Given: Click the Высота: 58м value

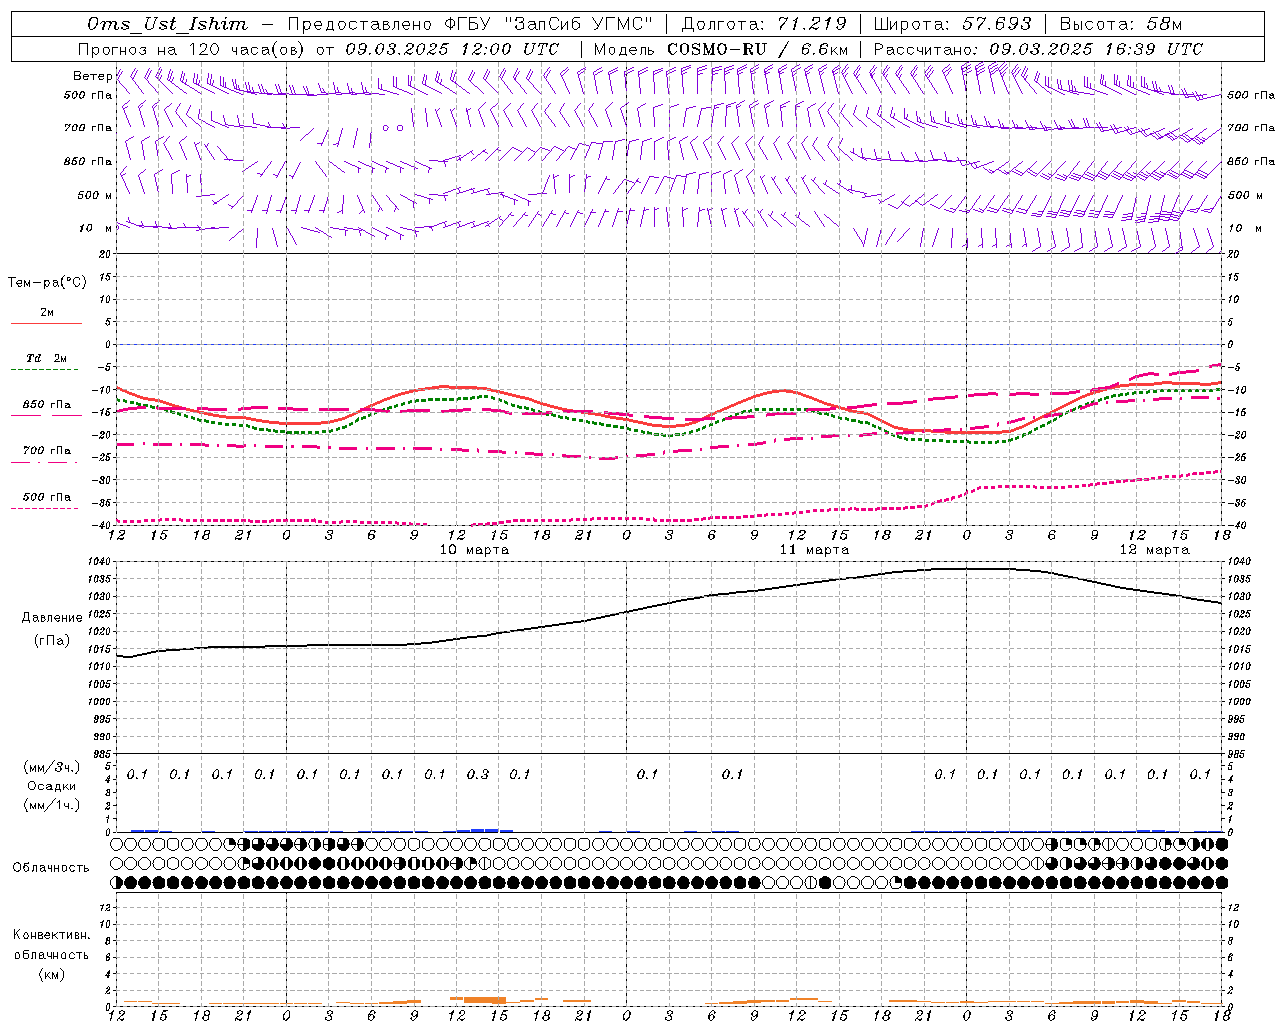Looking at the screenshot, I should pyautogui.click(x=1121, y=24).
